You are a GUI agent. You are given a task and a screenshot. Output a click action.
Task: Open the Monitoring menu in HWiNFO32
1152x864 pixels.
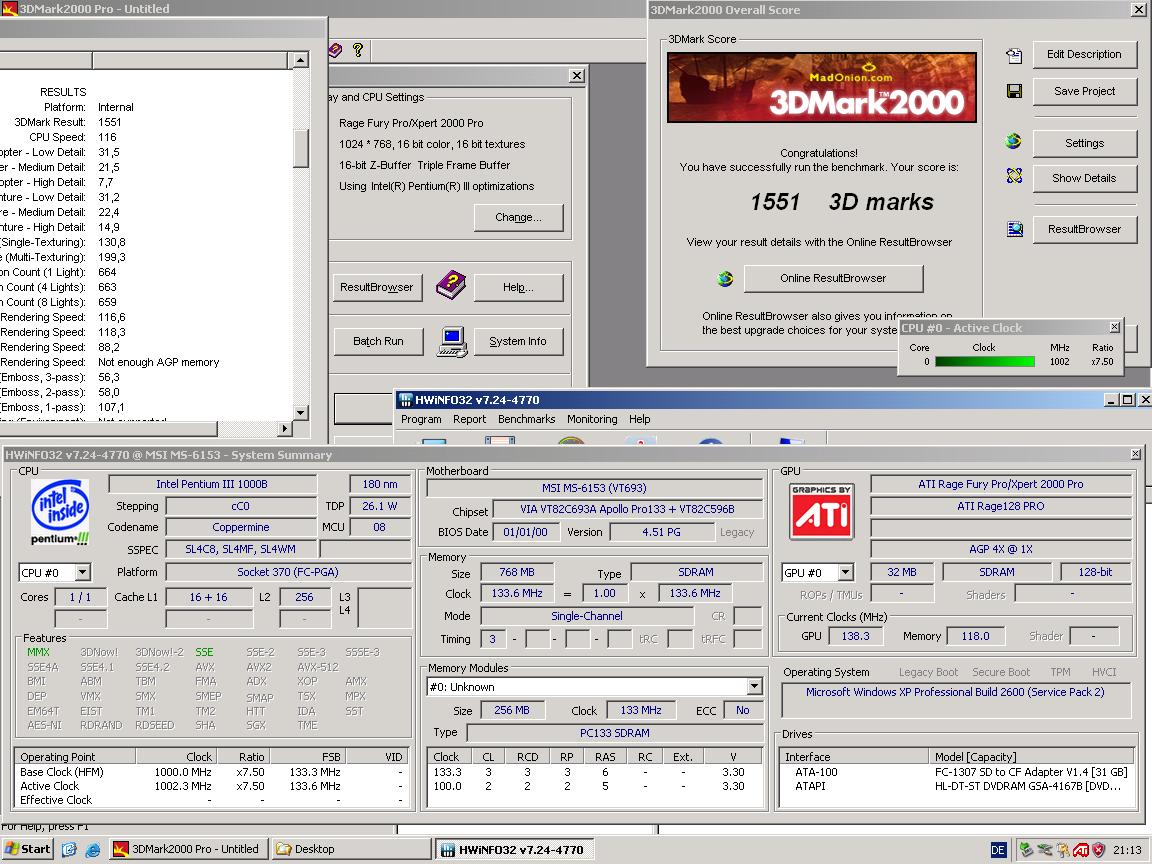point(592,419)
